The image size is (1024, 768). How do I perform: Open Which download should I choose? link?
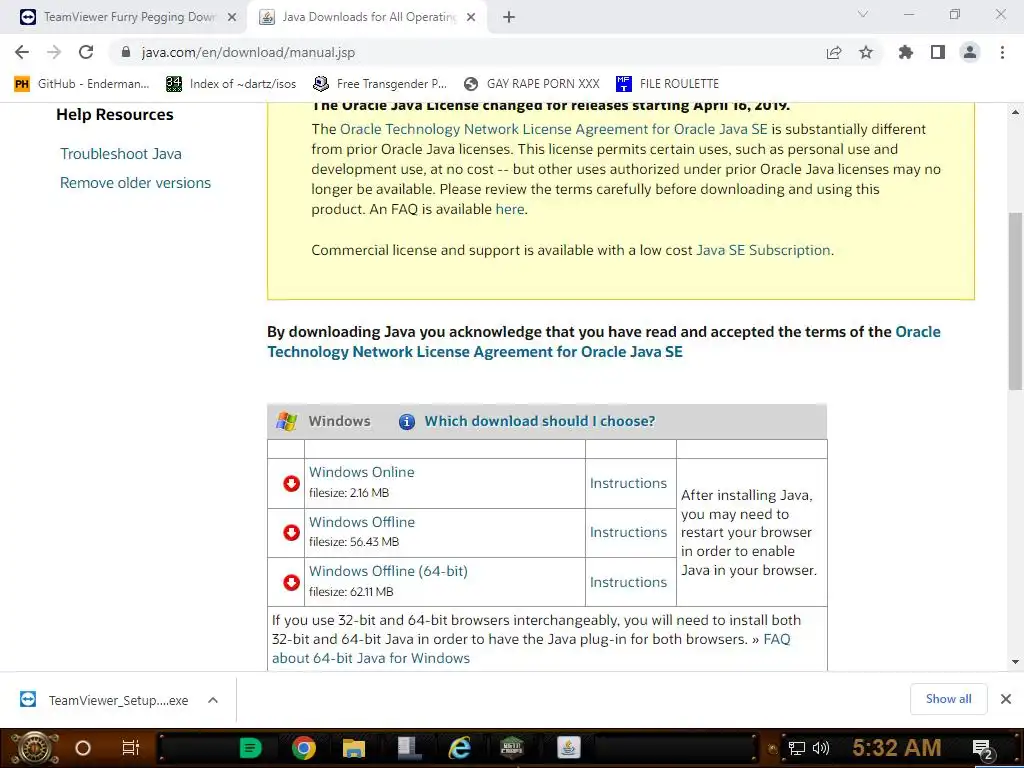click(539, 421)
